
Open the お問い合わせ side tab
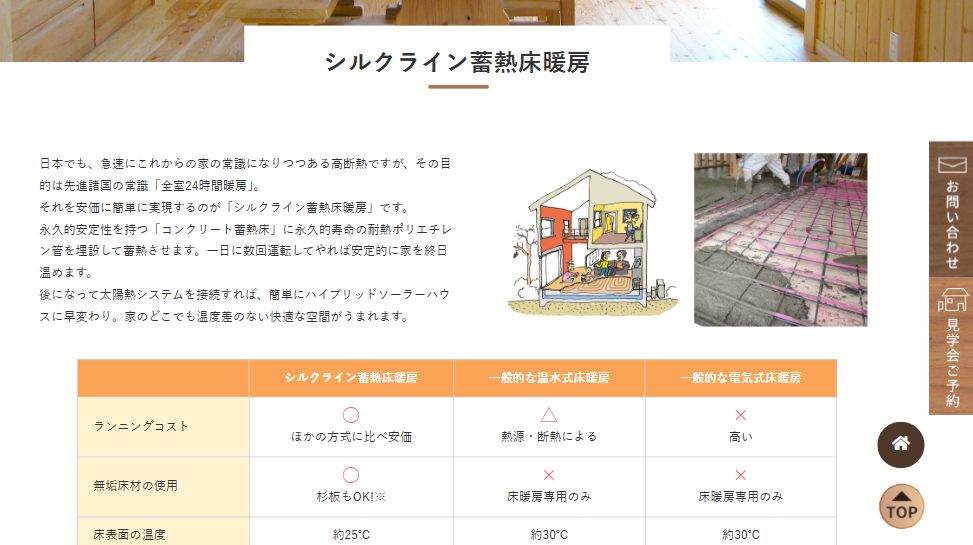coord(951,209)
